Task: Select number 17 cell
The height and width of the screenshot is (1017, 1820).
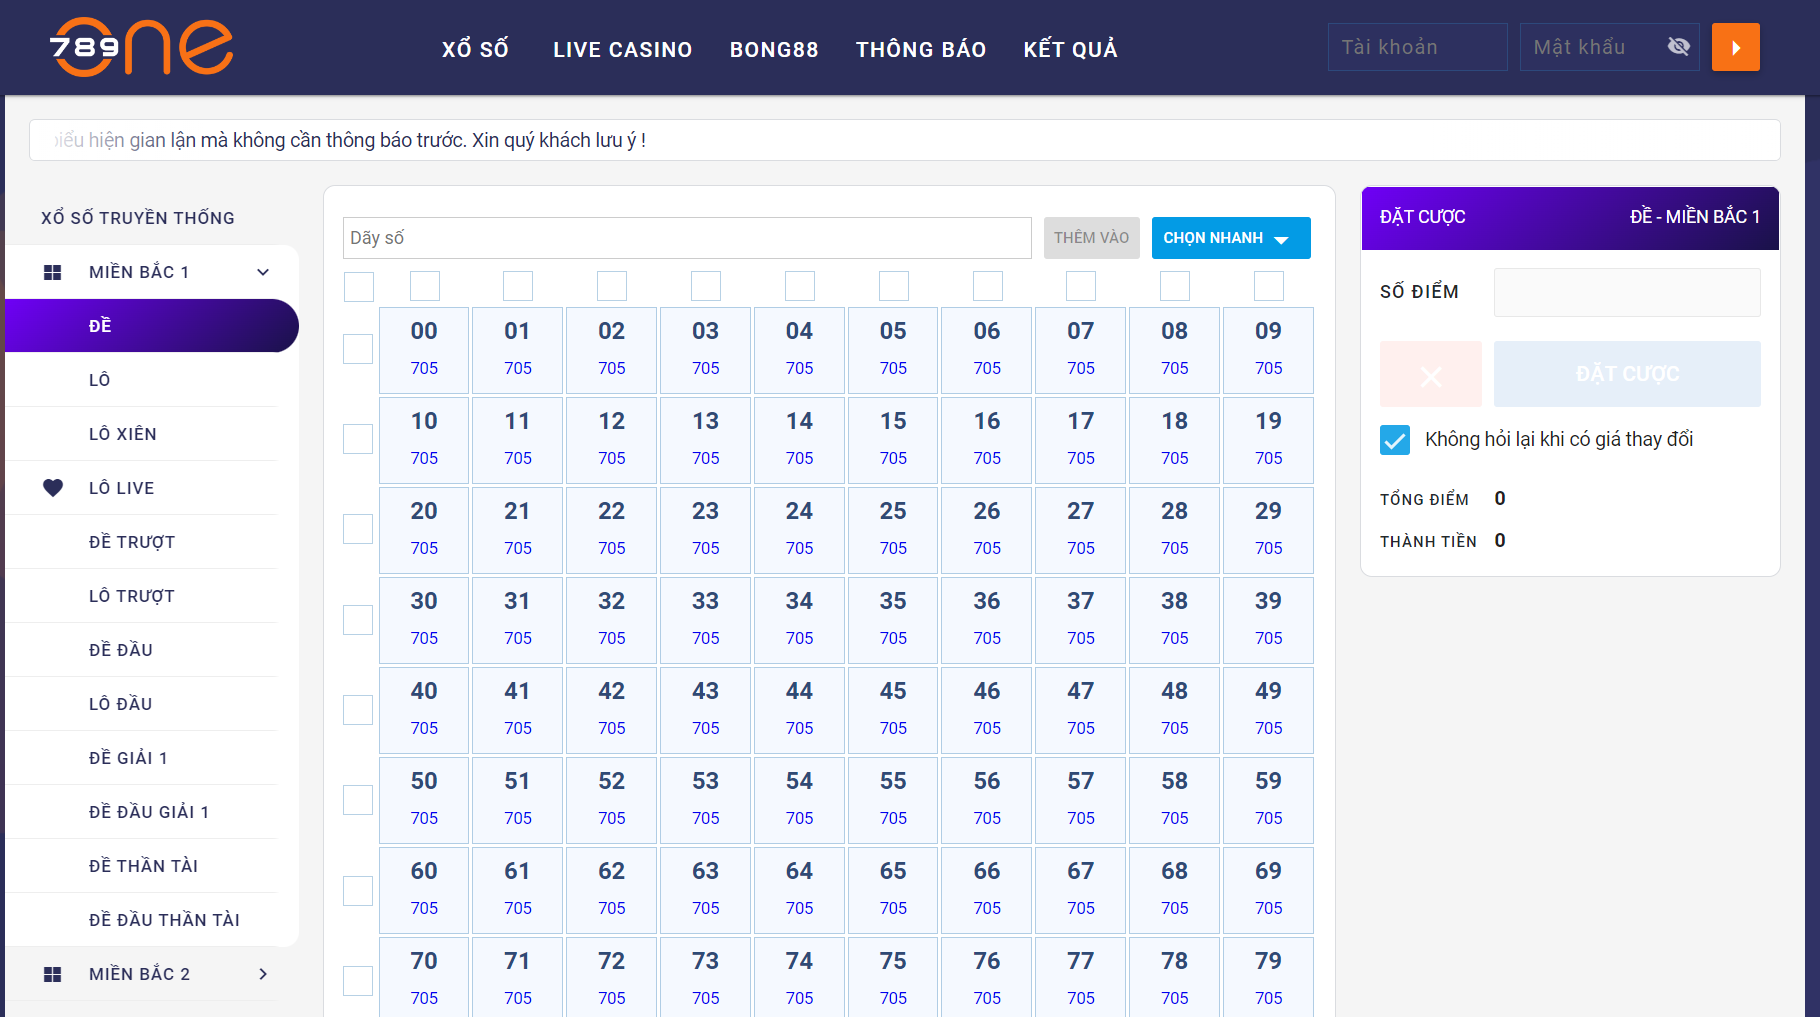Action: 1081,440
